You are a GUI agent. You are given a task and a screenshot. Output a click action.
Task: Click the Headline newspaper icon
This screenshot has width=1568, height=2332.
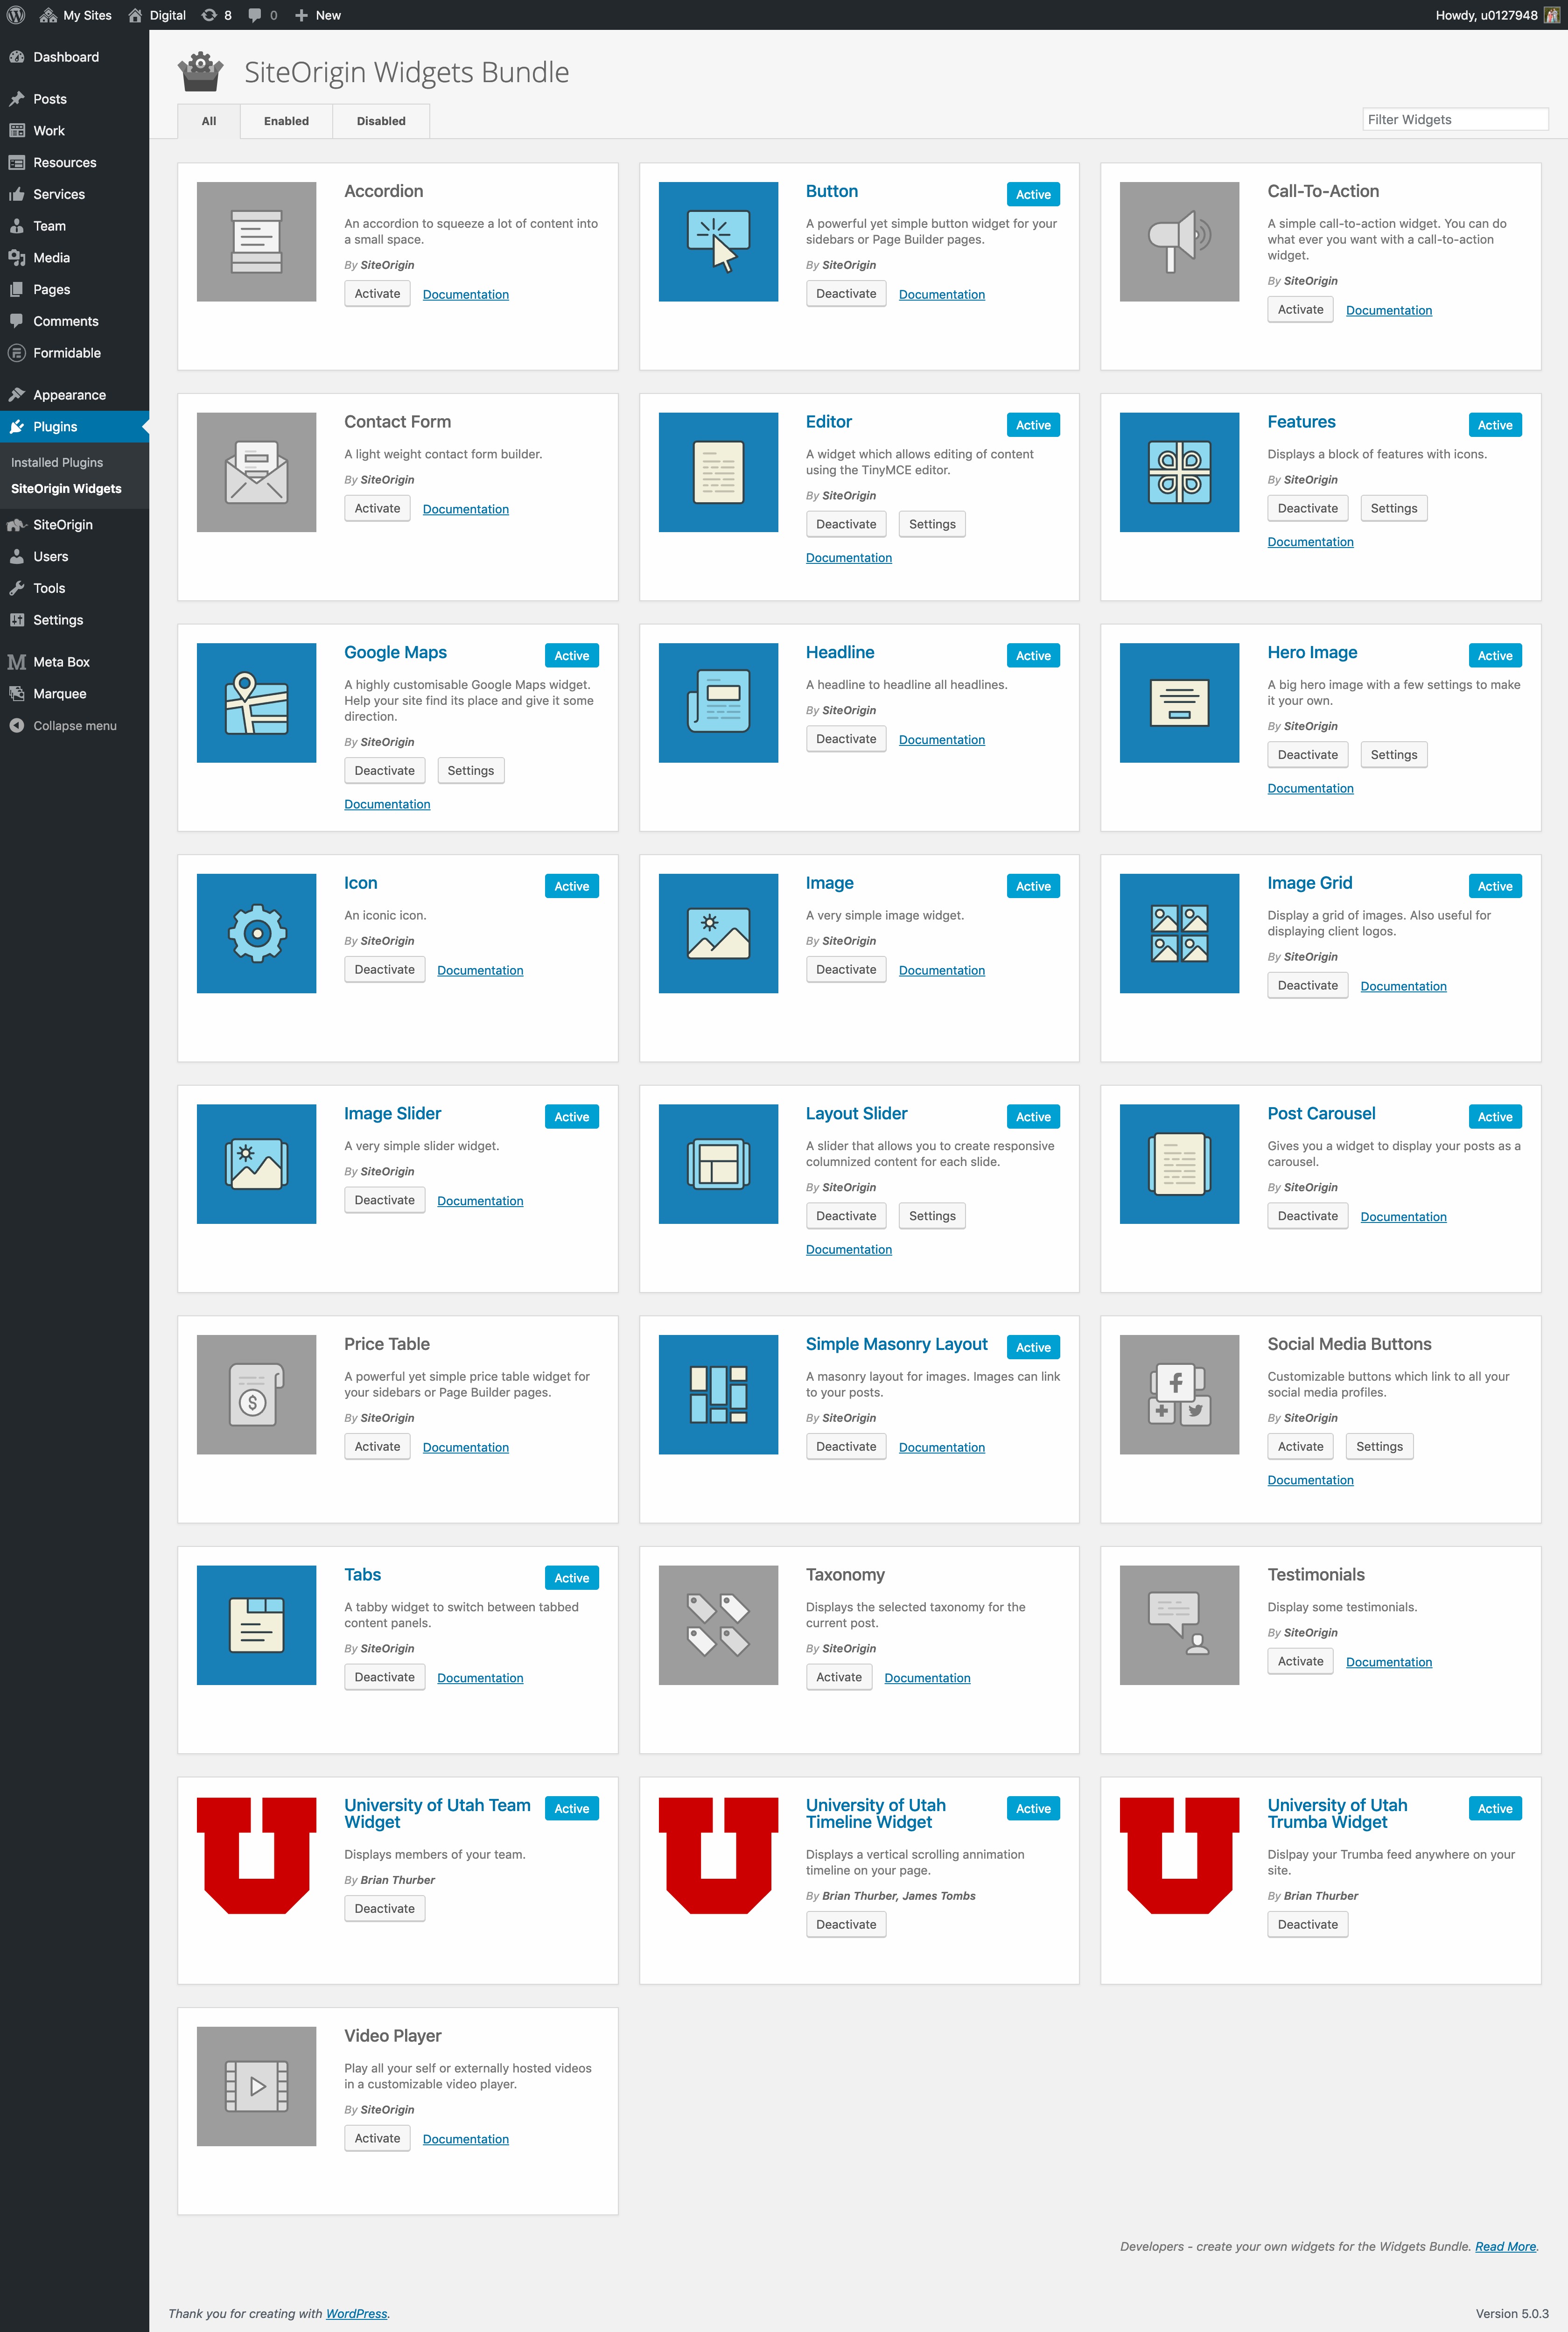pos(718,703)
